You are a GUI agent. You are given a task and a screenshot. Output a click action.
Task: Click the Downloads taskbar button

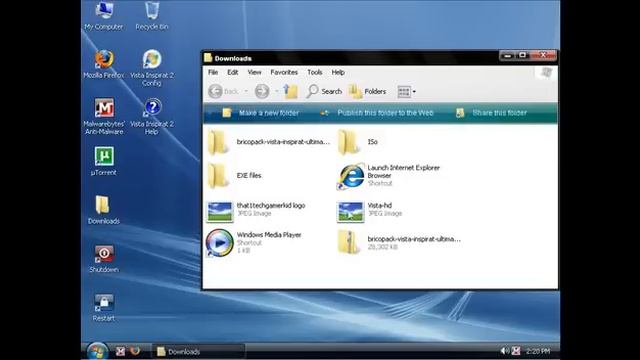coord(198,351)
